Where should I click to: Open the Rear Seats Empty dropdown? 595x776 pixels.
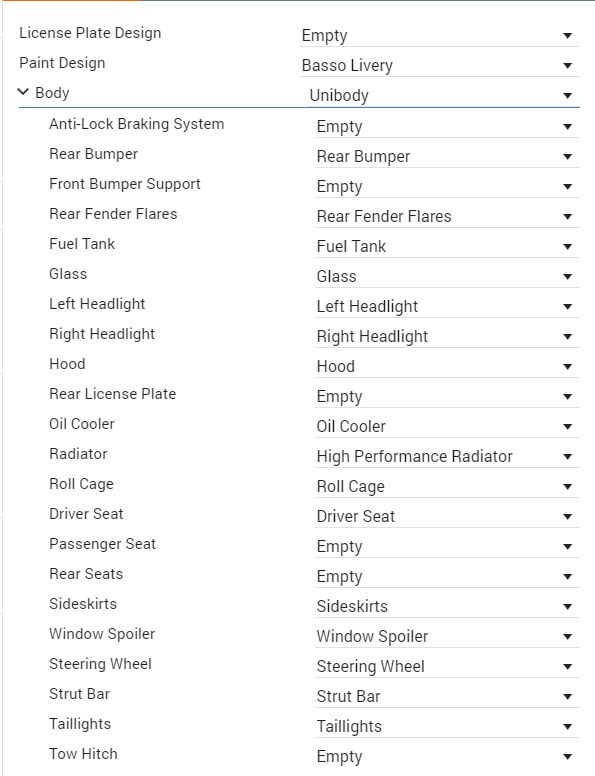pyautogui.click(x=447, y=577)
